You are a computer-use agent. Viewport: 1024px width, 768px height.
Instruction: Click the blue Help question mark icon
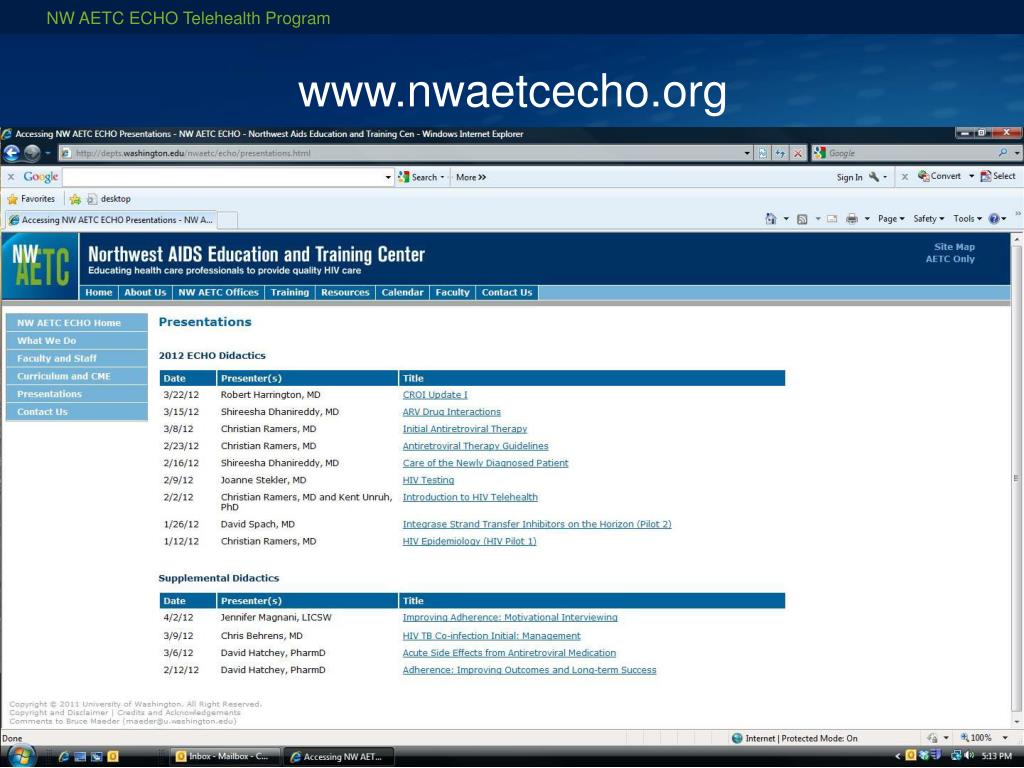994,219
